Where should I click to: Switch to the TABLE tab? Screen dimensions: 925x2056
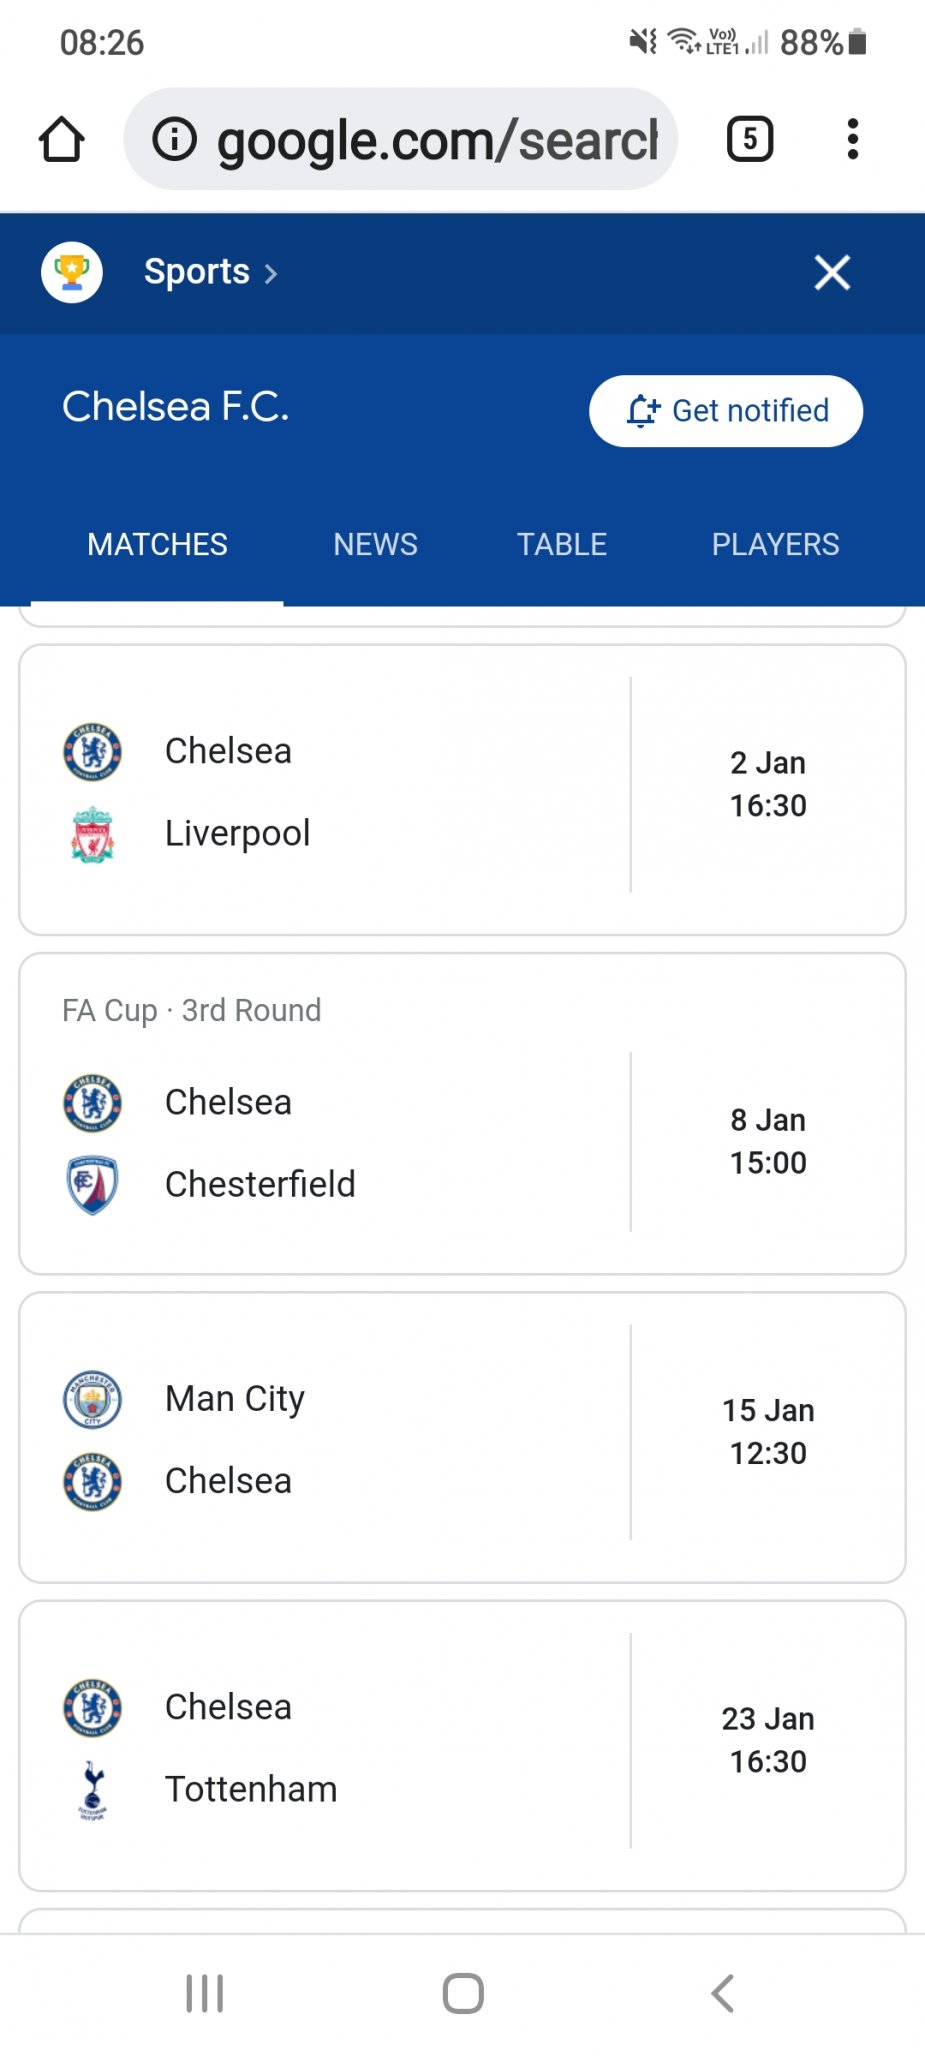(x=561, y=544)
